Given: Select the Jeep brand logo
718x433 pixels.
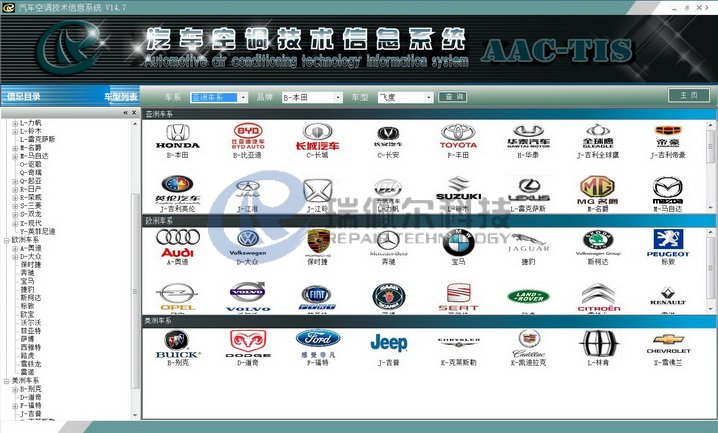Looking at the screenshot, I should pos(388,343).
